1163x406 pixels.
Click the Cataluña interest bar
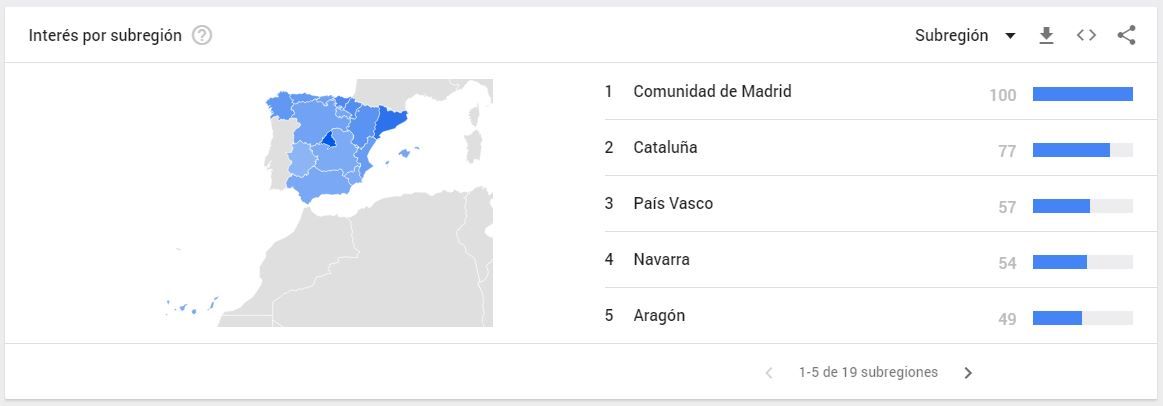(1071, 150)
